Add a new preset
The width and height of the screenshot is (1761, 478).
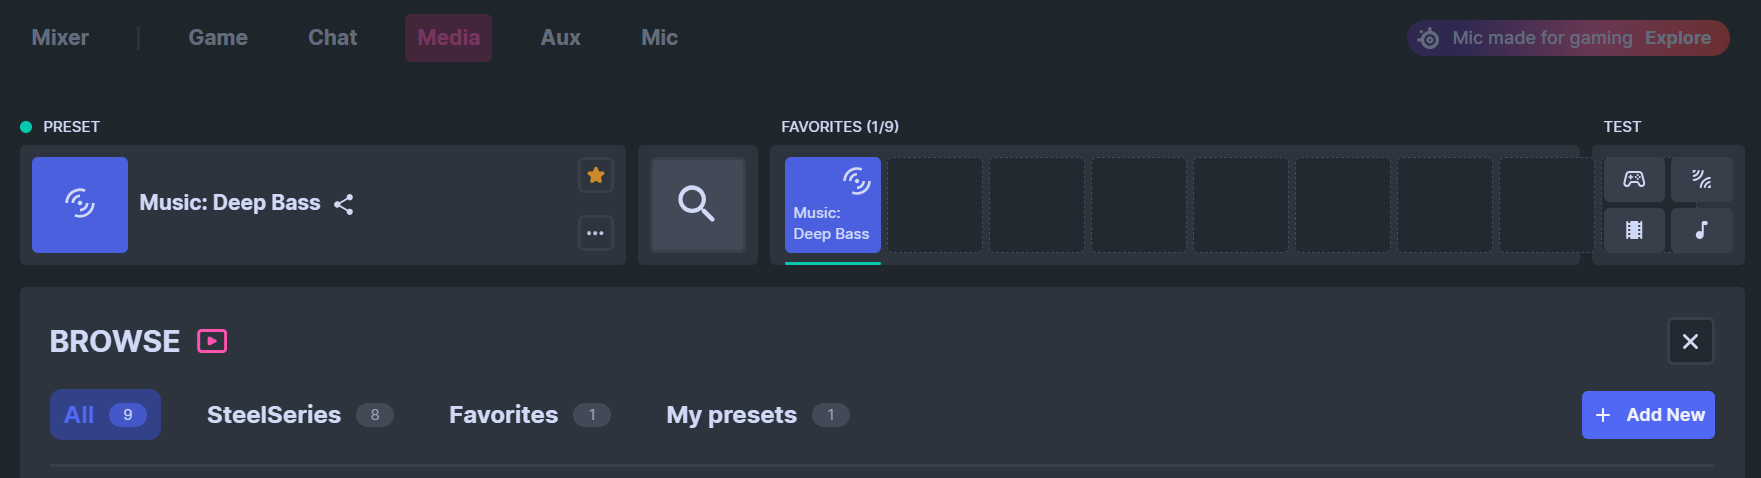[x=1648, y=415]
